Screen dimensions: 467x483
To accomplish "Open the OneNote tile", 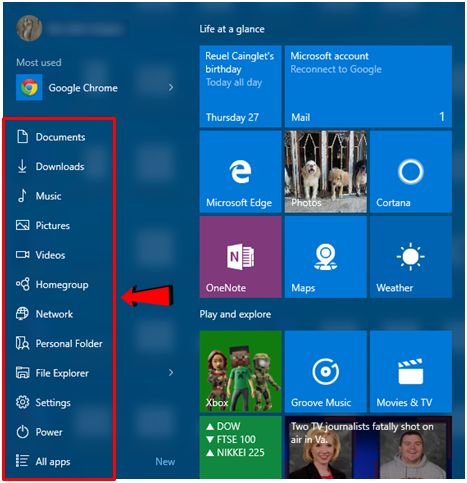I will point(240,257).
